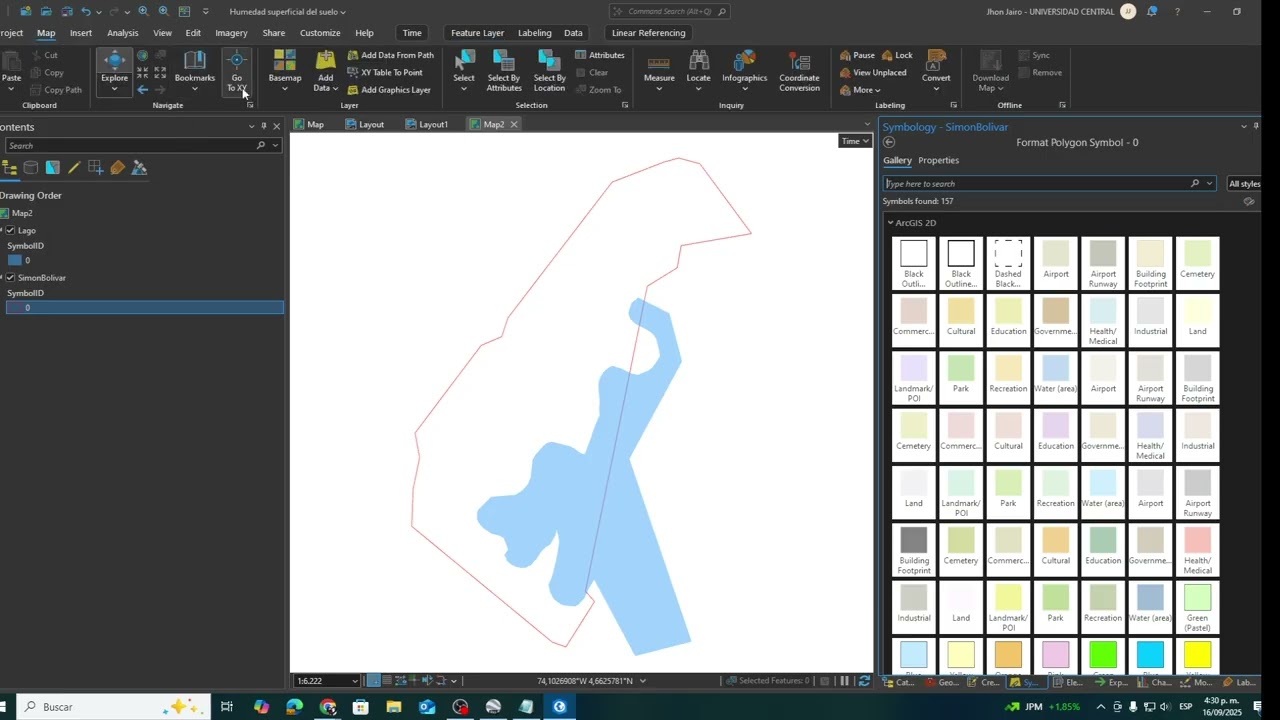Expand the Scale 1:6.222 dropdown
This screenshot has height=720, width=1280.
coord(354,681)
